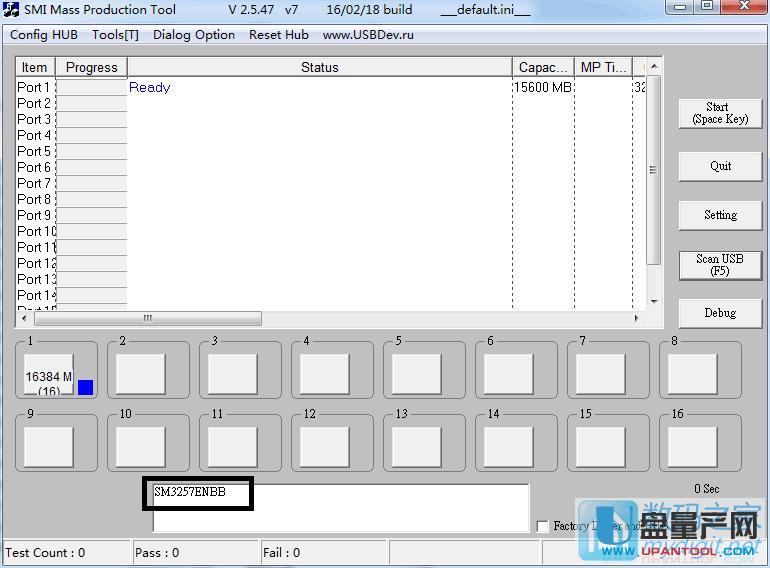Open the Setting button
The width and height of the screenshot is (770, 568).
click(x=720, y=215)
